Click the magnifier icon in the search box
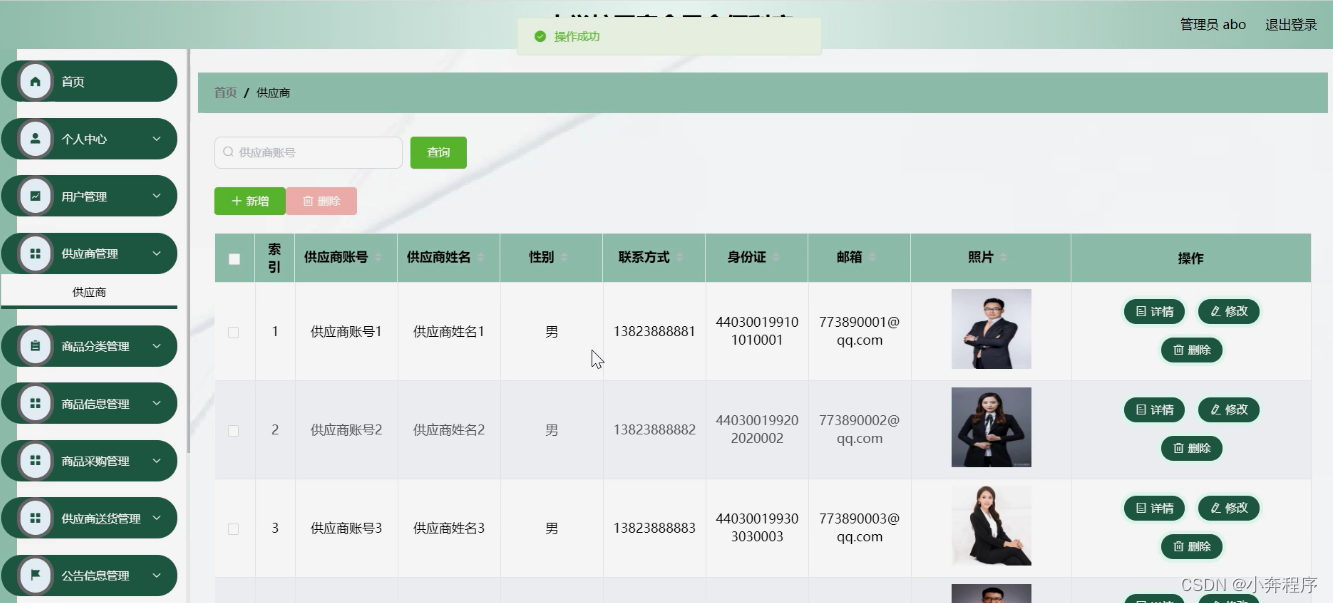Viewport: 1333px width, 603px height. click(x=228, y=152)
